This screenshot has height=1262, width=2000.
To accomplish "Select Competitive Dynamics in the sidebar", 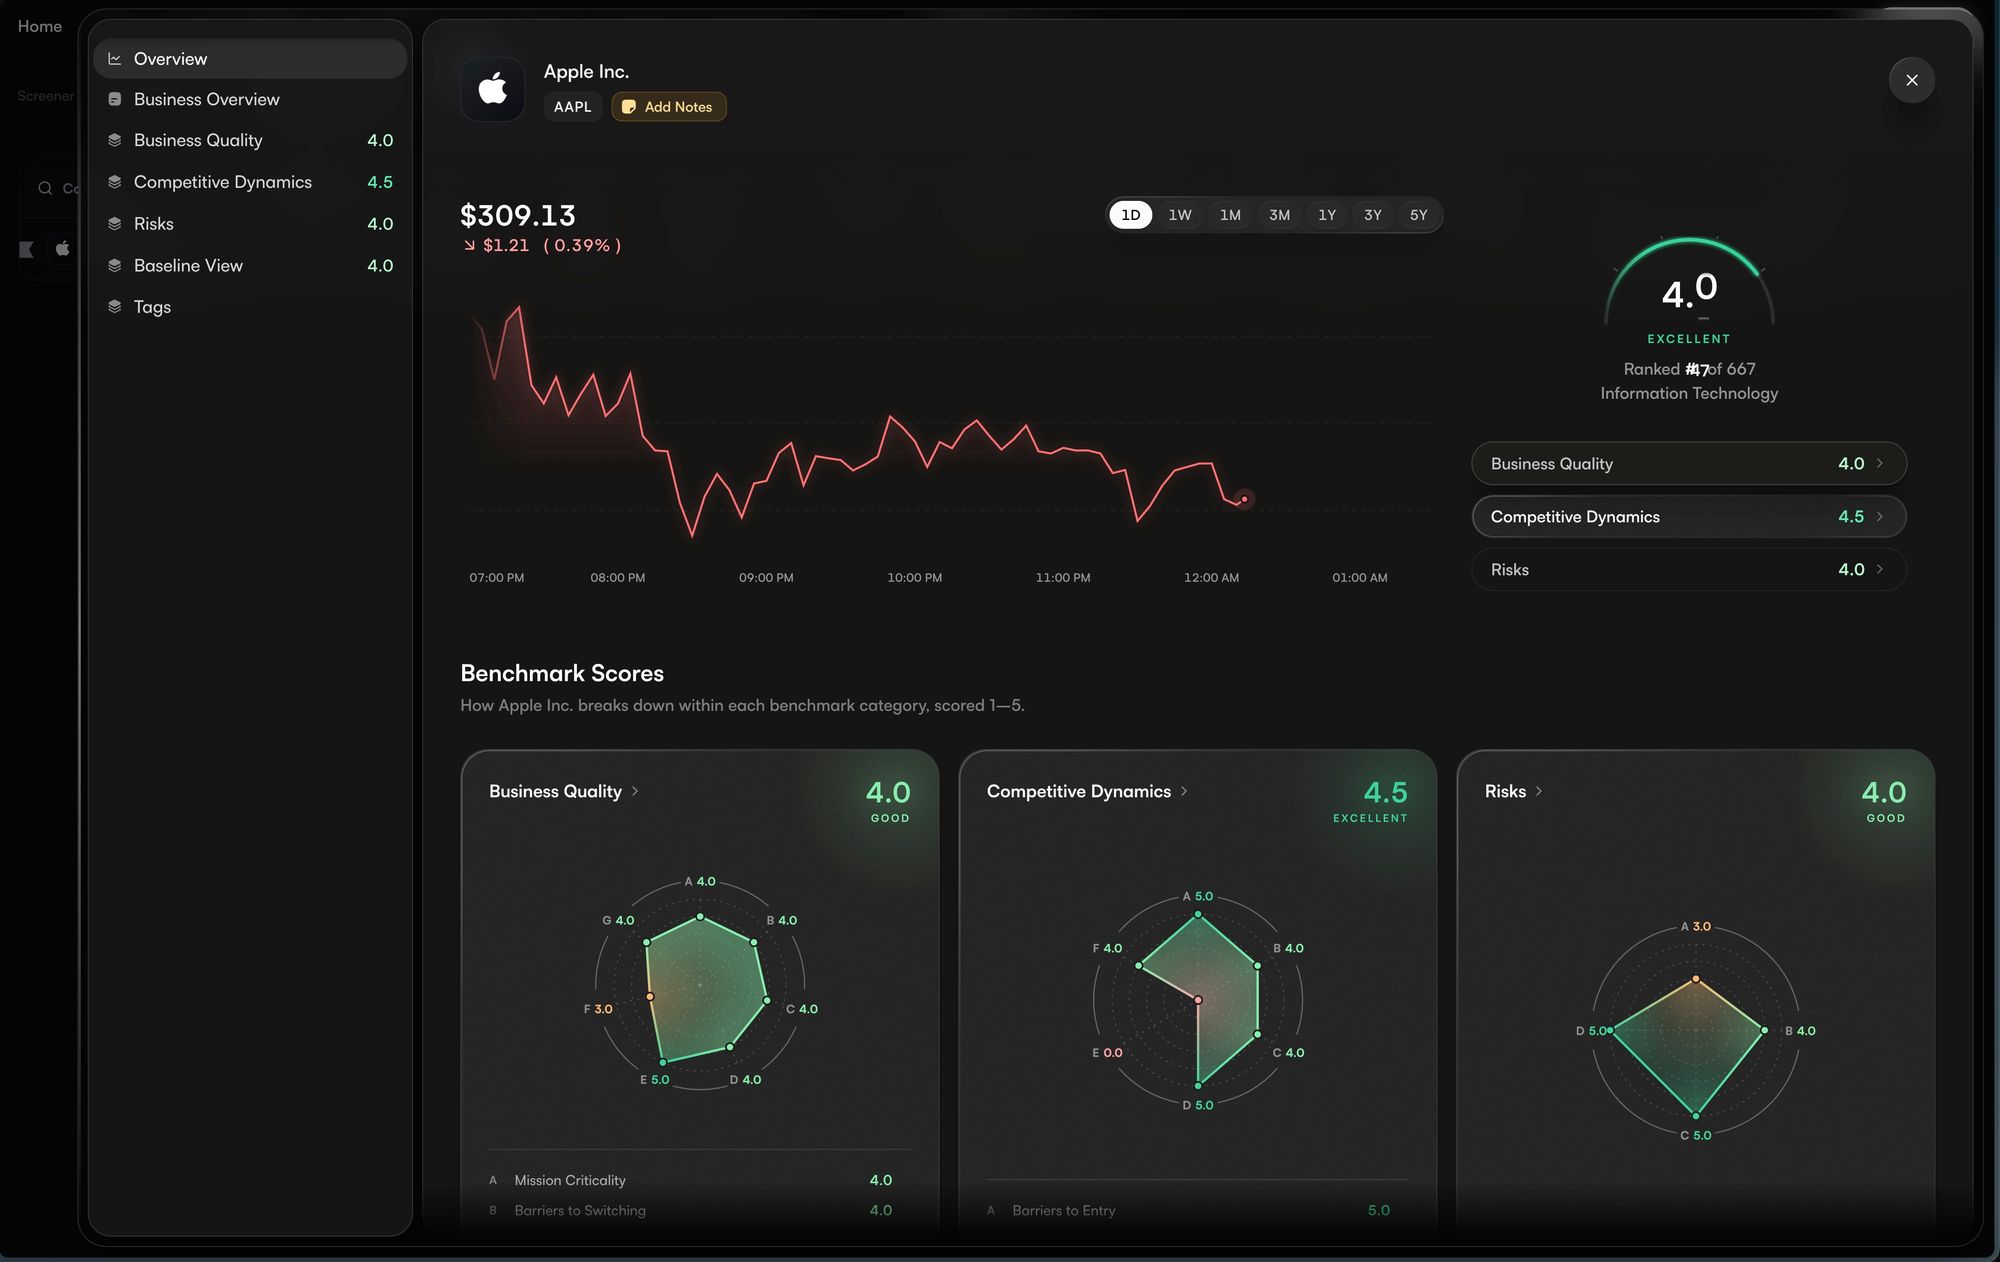I will coord(250,182).
